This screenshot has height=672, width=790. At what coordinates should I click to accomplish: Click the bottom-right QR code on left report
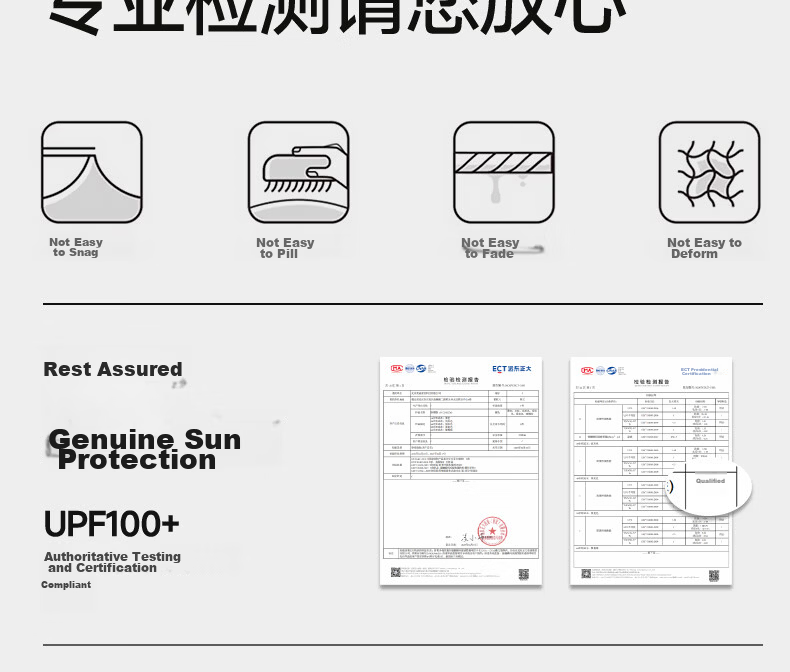(524, 574)
